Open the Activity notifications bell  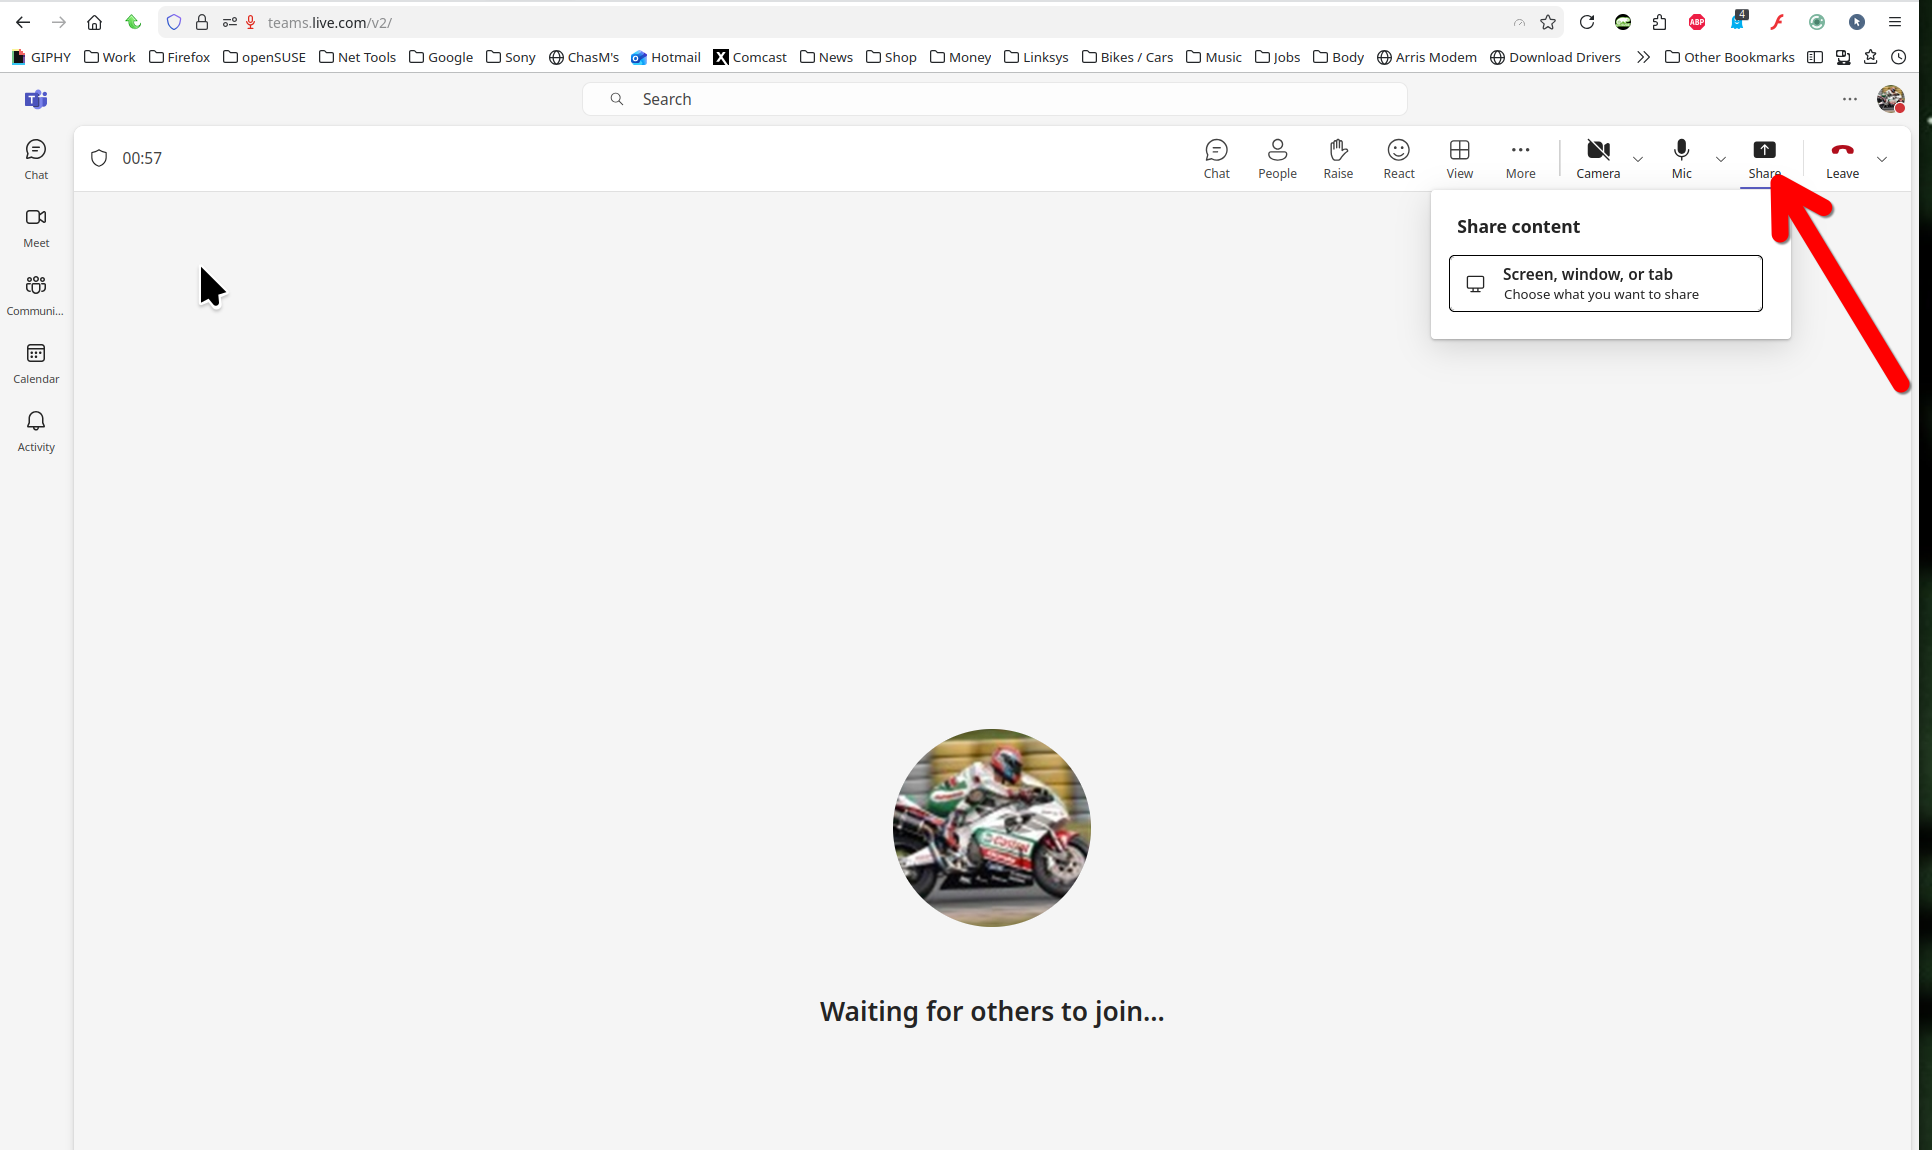click(36, 431)
